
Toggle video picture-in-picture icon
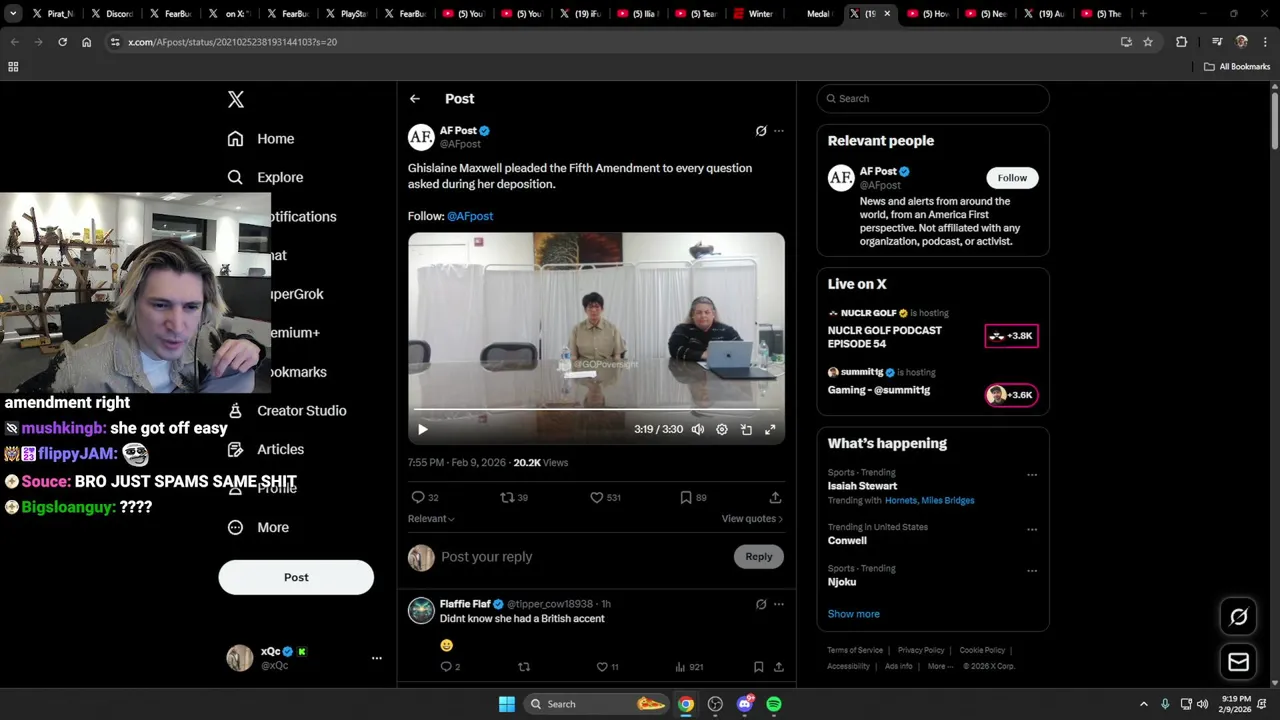746,430
